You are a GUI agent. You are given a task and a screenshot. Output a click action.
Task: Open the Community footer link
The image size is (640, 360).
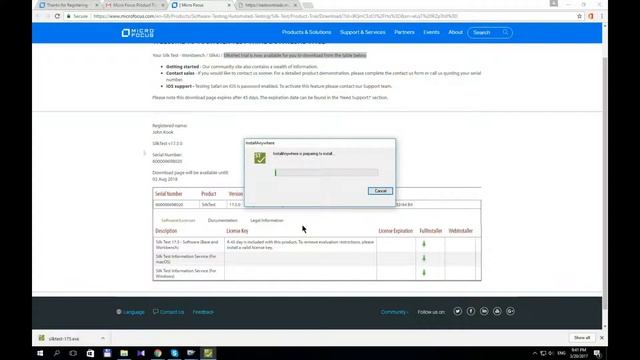coord(393,312)
